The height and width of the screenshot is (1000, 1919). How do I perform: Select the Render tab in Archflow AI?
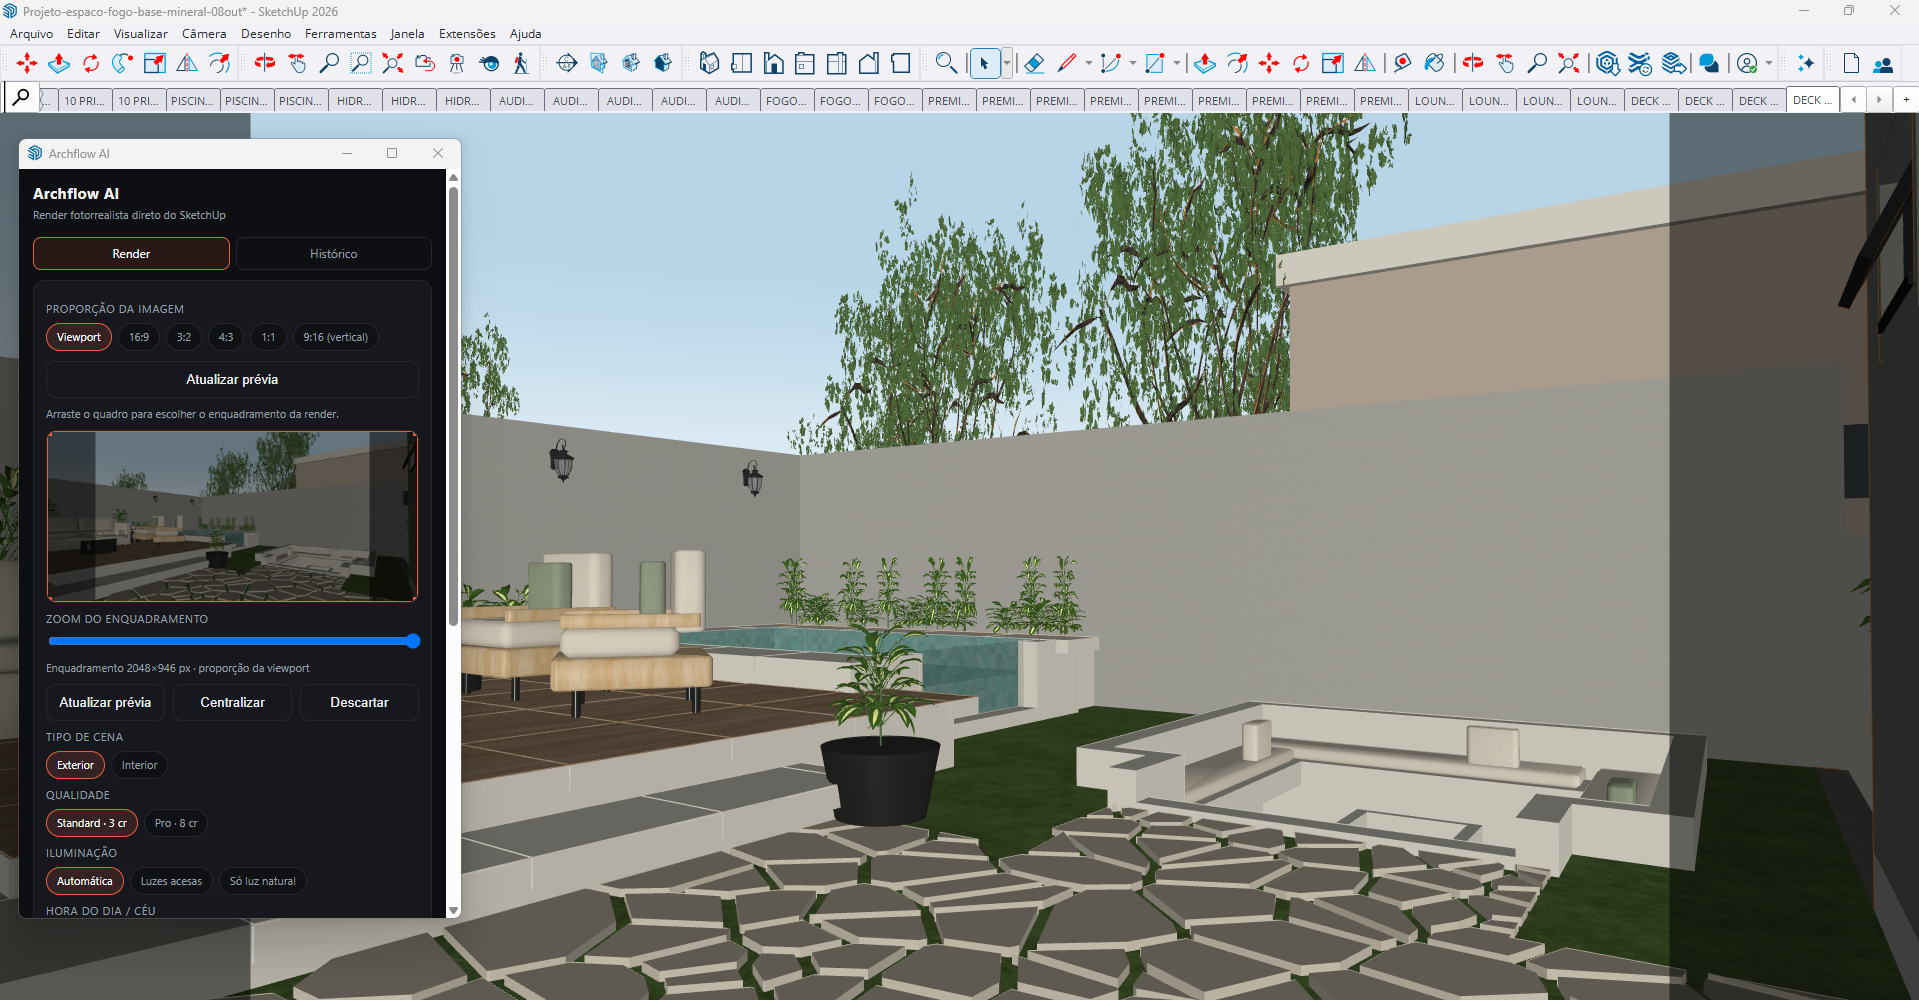(131, 254)
